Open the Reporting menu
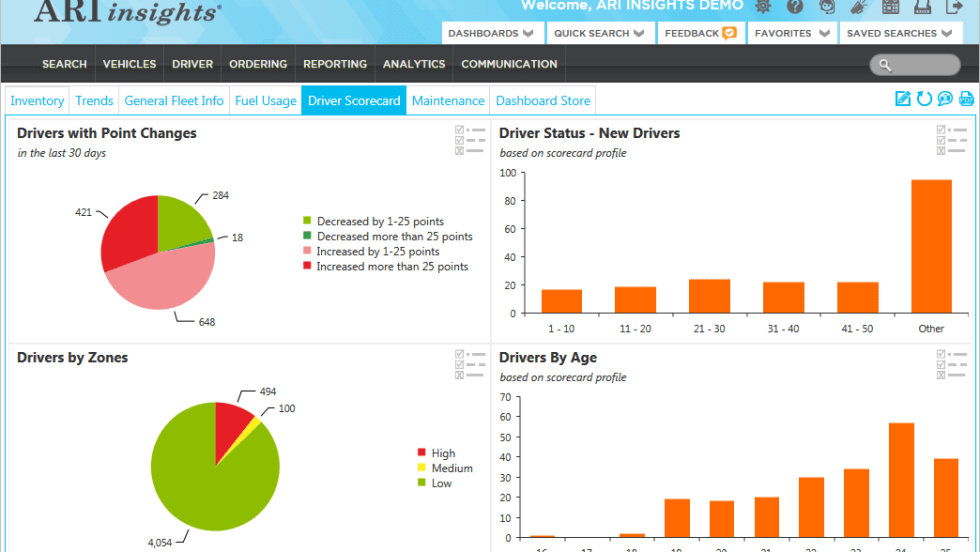 pyautogui.click(x=335, y=64)
